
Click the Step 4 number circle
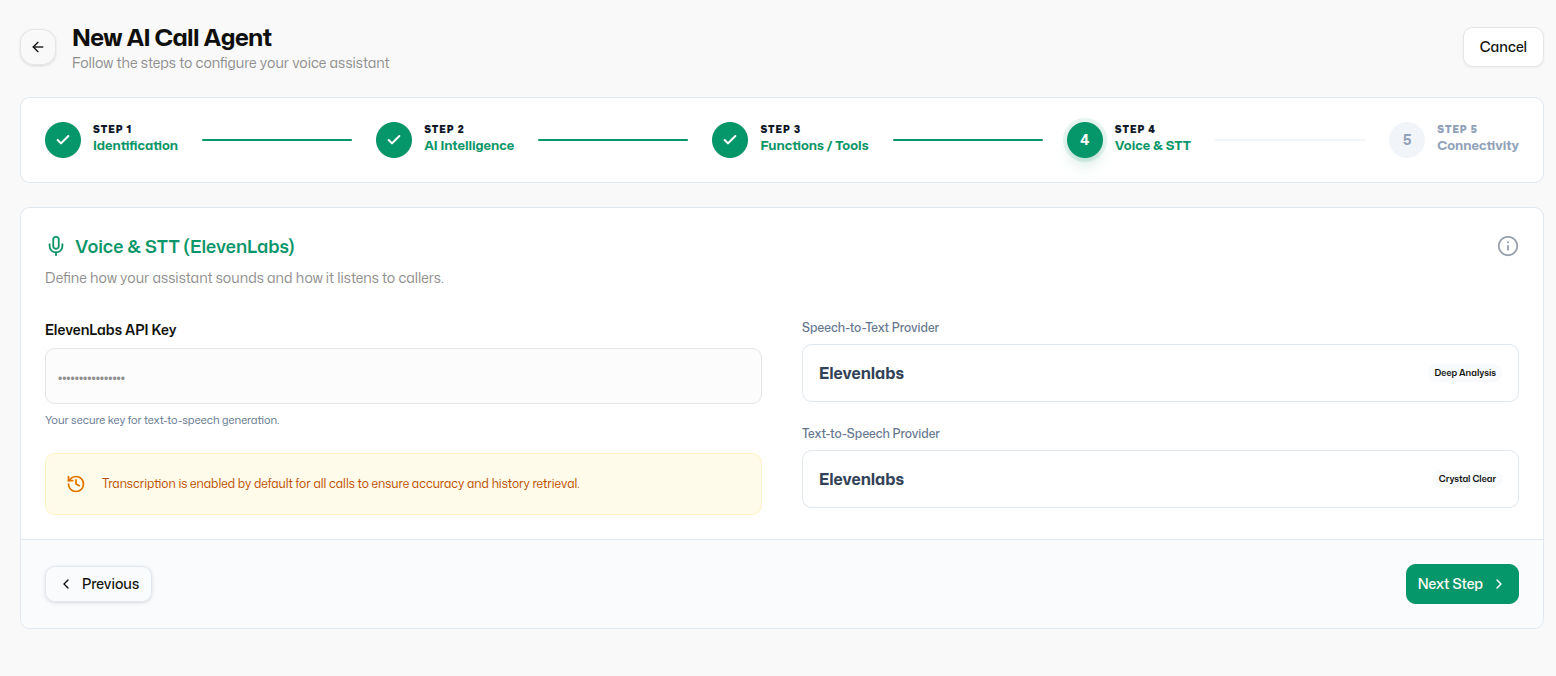coord(1085,140)
